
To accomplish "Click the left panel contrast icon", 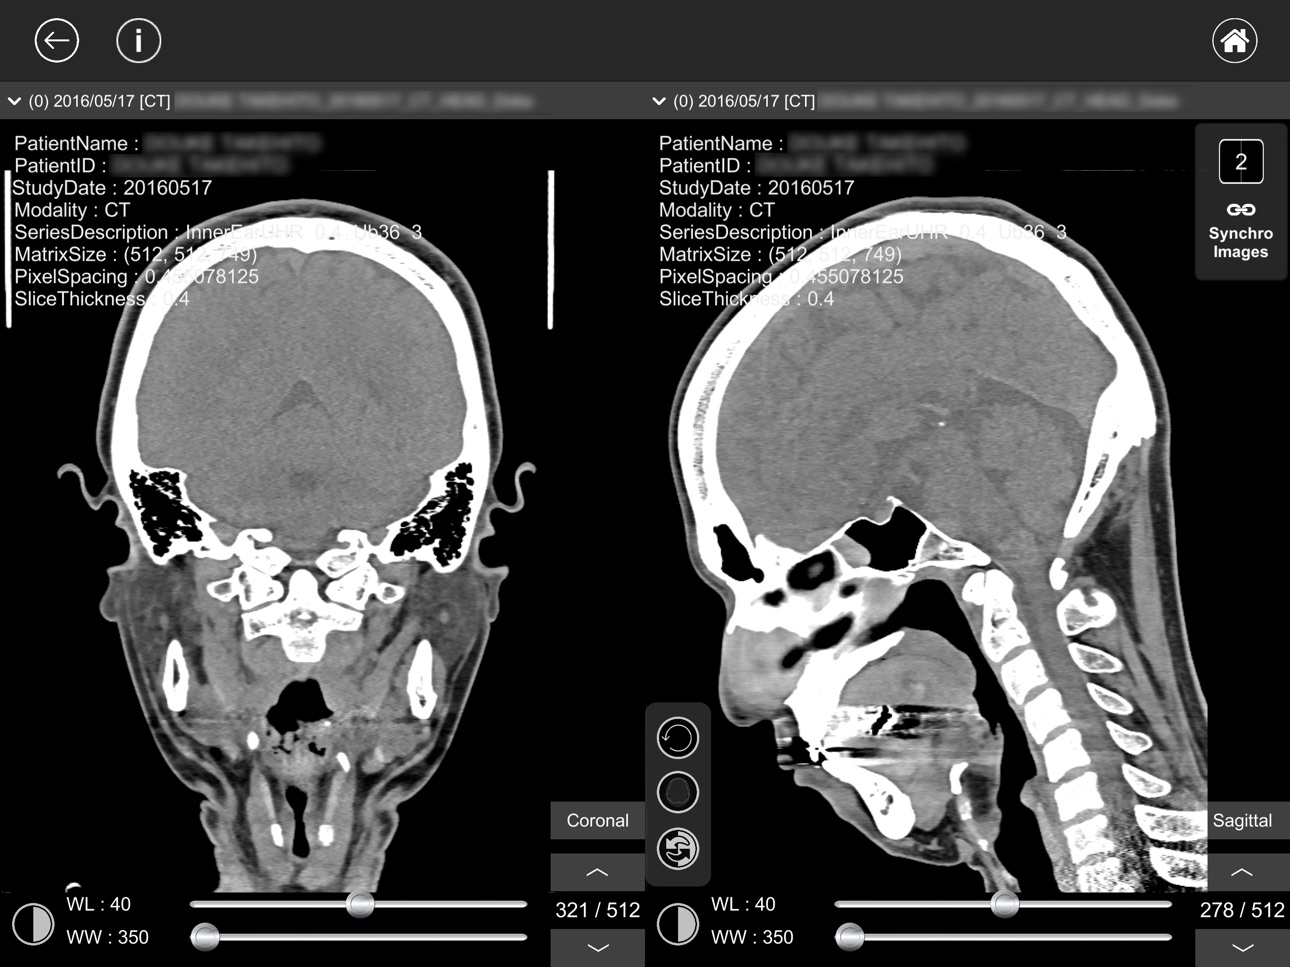I will [x=32, y=924].
